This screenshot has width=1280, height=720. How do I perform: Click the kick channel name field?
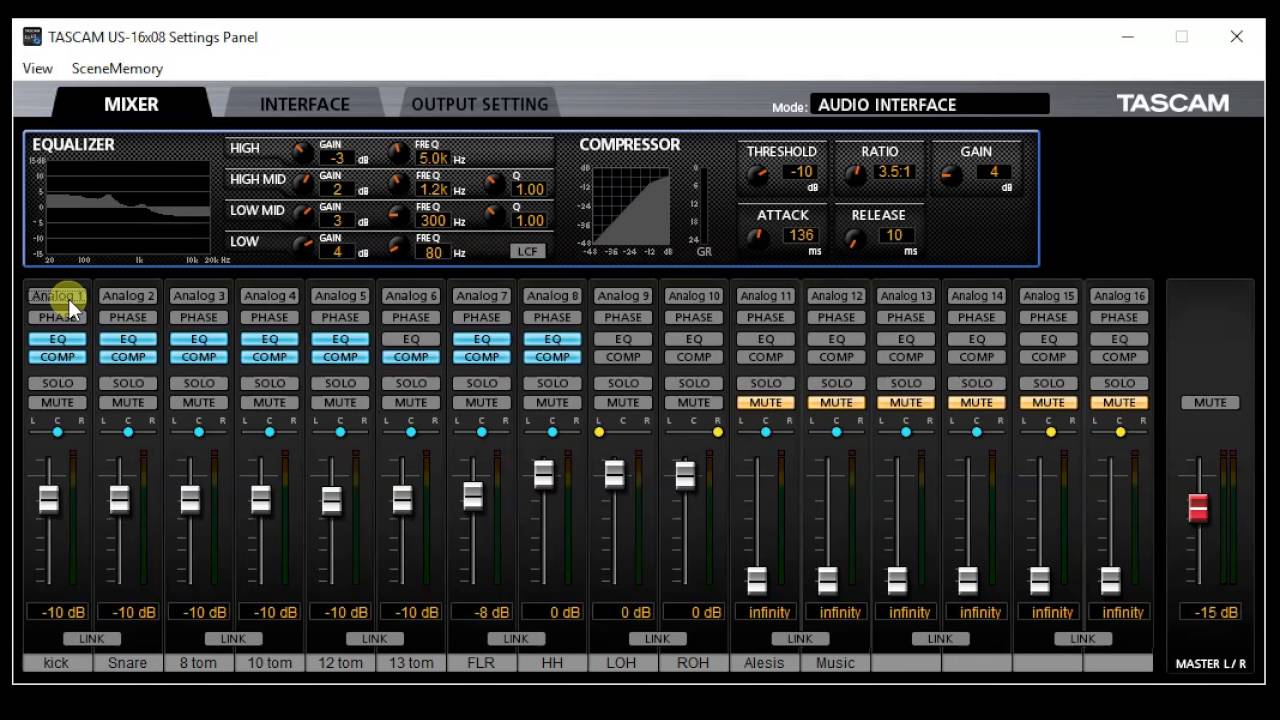point(57,662)
